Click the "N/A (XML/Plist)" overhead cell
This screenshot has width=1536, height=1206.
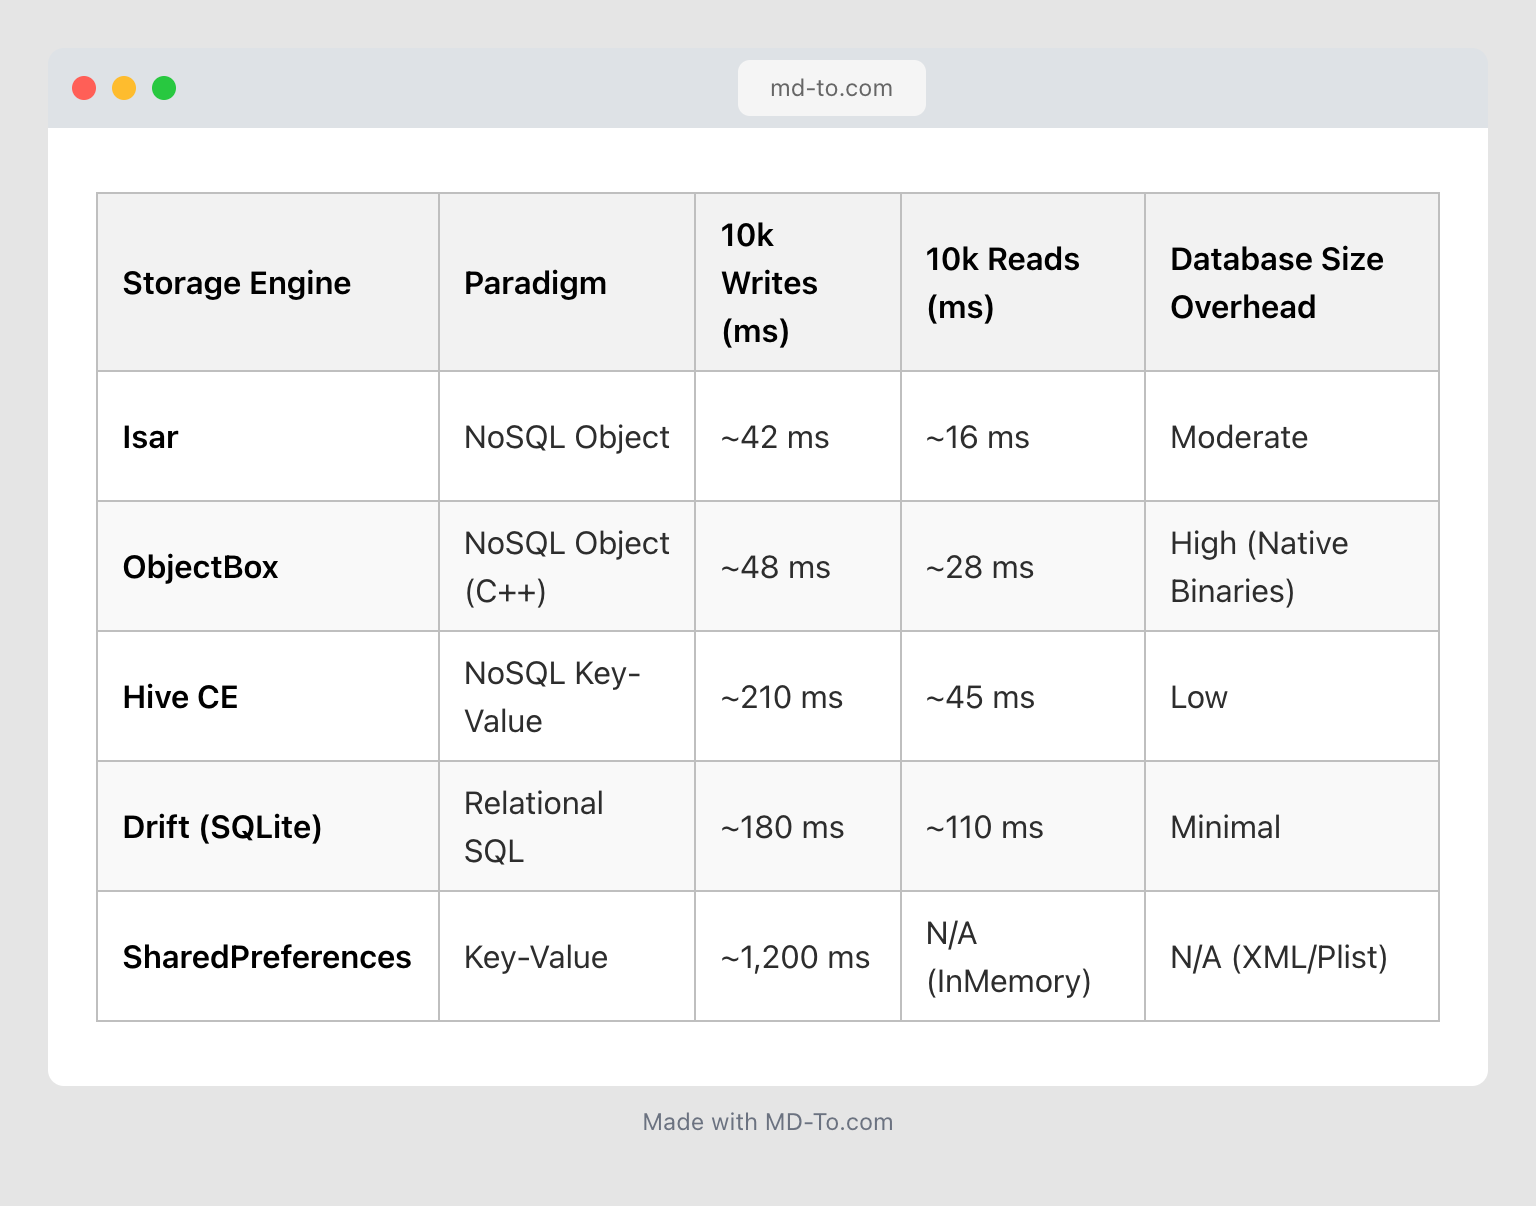pyautogui.click(x=1292, y=957)
